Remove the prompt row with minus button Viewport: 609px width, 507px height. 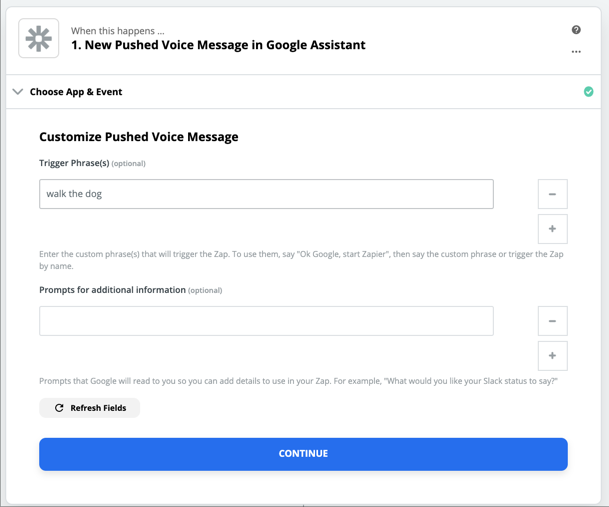pos(552,321)
